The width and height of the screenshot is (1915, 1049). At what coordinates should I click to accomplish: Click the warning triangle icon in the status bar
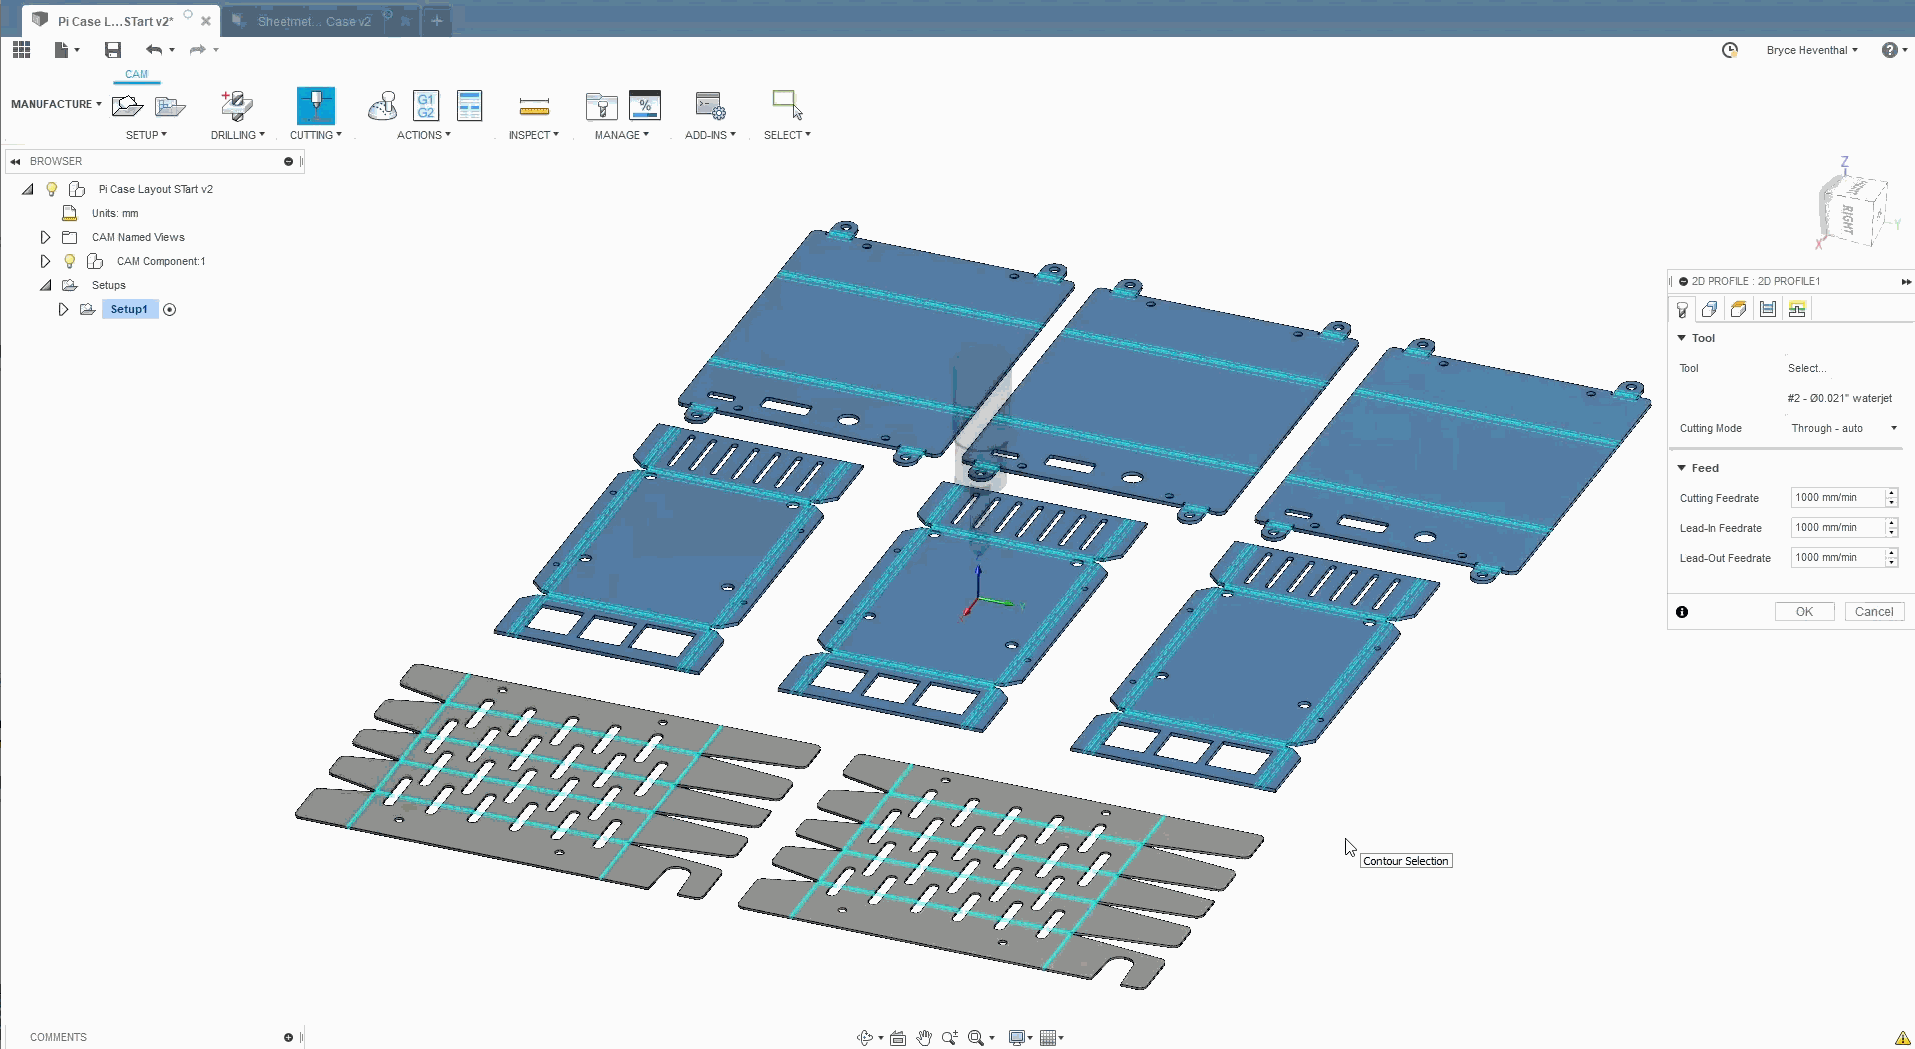[1902, 1038]
